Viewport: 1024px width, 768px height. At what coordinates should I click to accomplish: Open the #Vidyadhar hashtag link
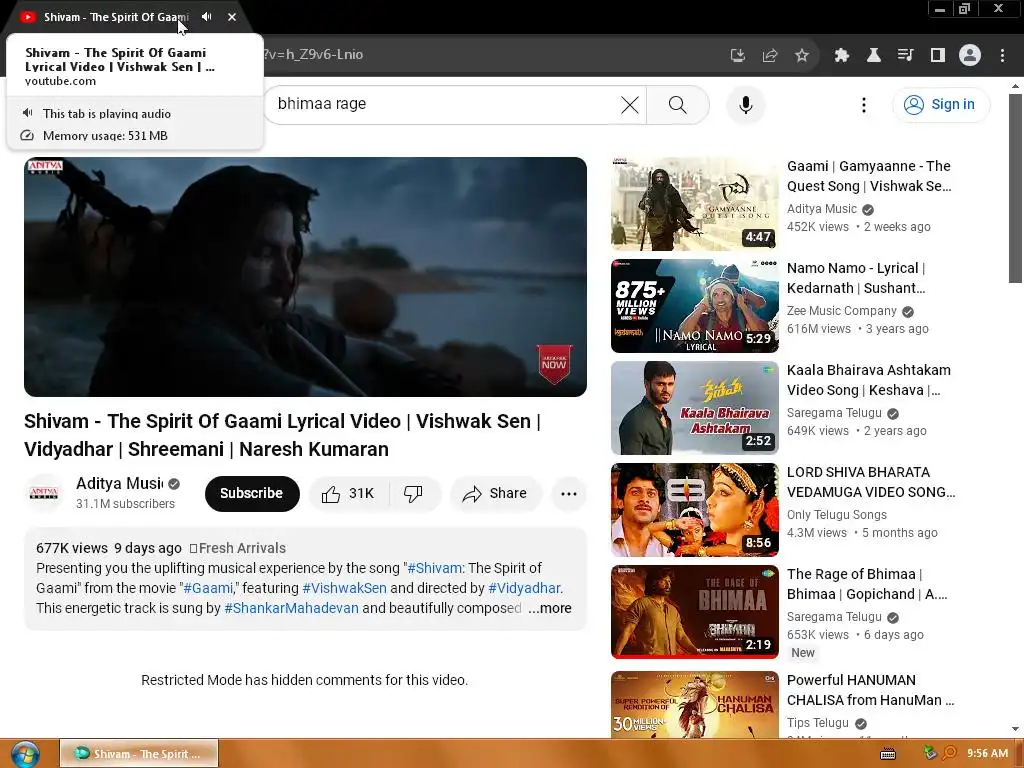click(x=524, y=588)
